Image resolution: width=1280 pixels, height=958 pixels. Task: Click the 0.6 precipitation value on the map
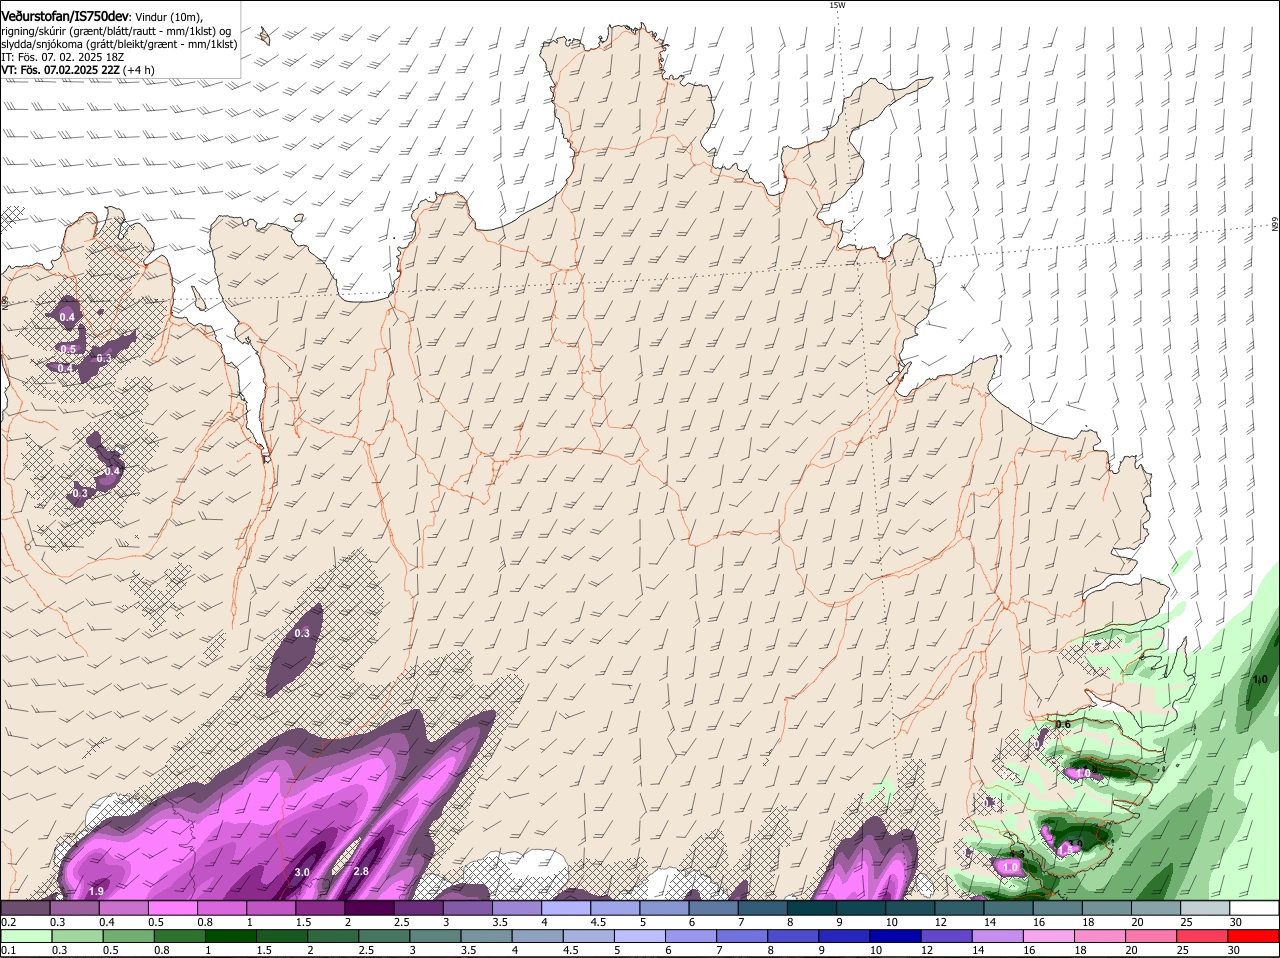tap(1063, 724)
